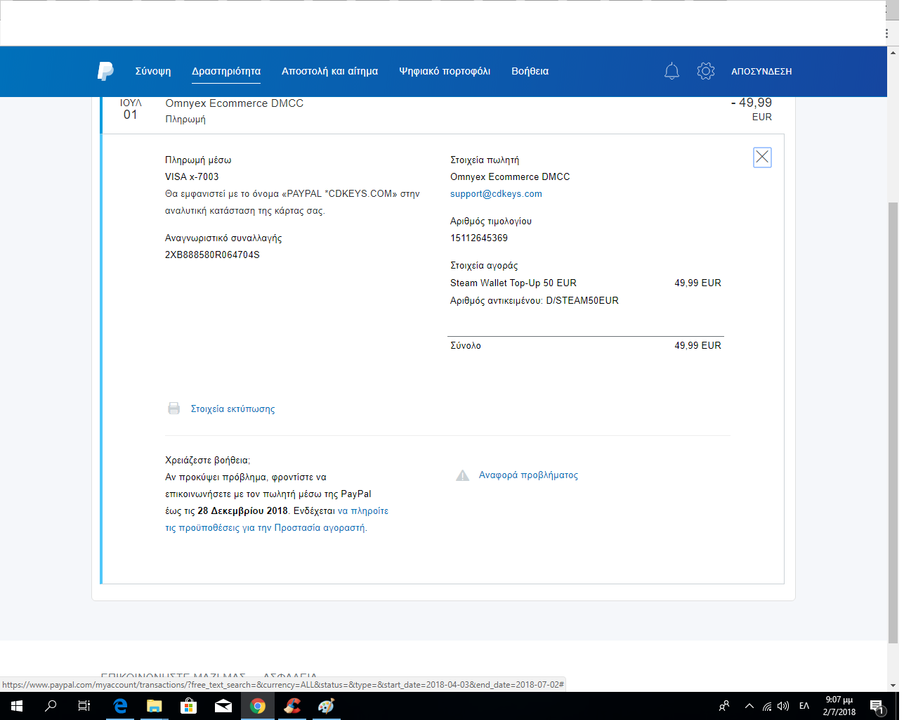Viewport: 904px width, 720px height.
Task: Click the printer icon beside Στοιχεία εκτύπωσης
Action: tap(174, 409)
